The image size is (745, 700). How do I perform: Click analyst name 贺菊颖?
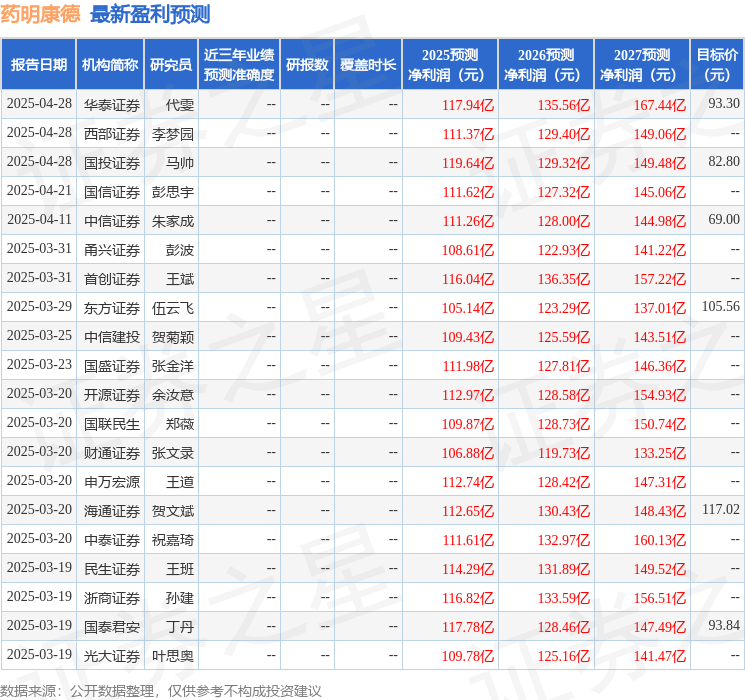point(173,337)
